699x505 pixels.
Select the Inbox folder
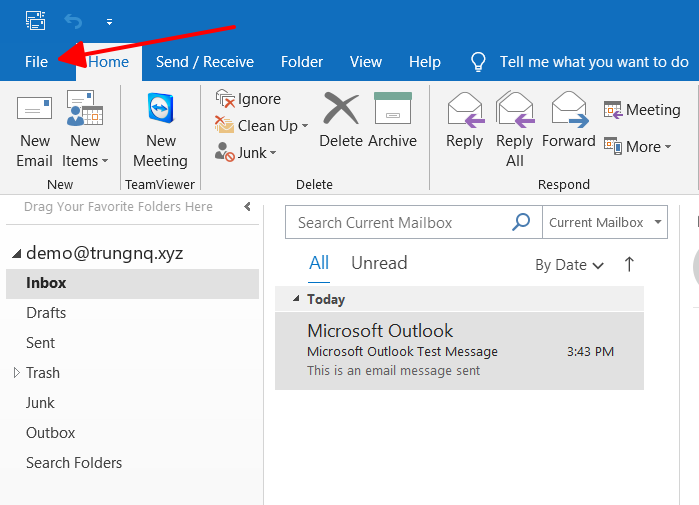tap(132, 283)
